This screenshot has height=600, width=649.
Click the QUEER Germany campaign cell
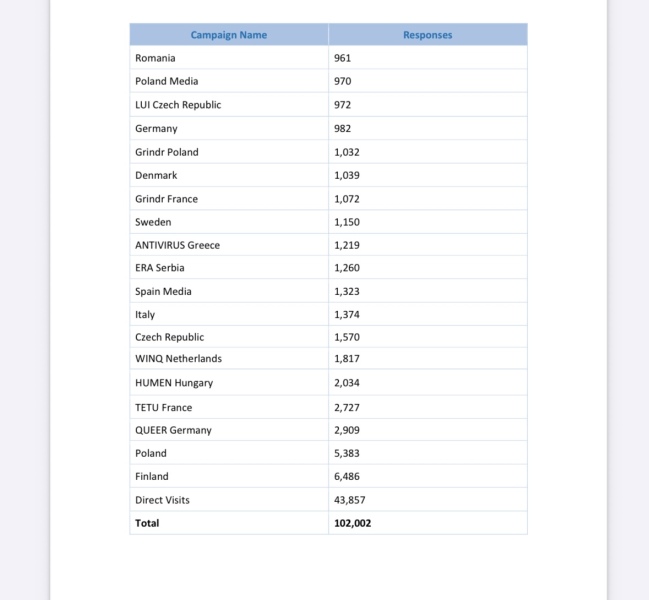click(x=173, y=430)
